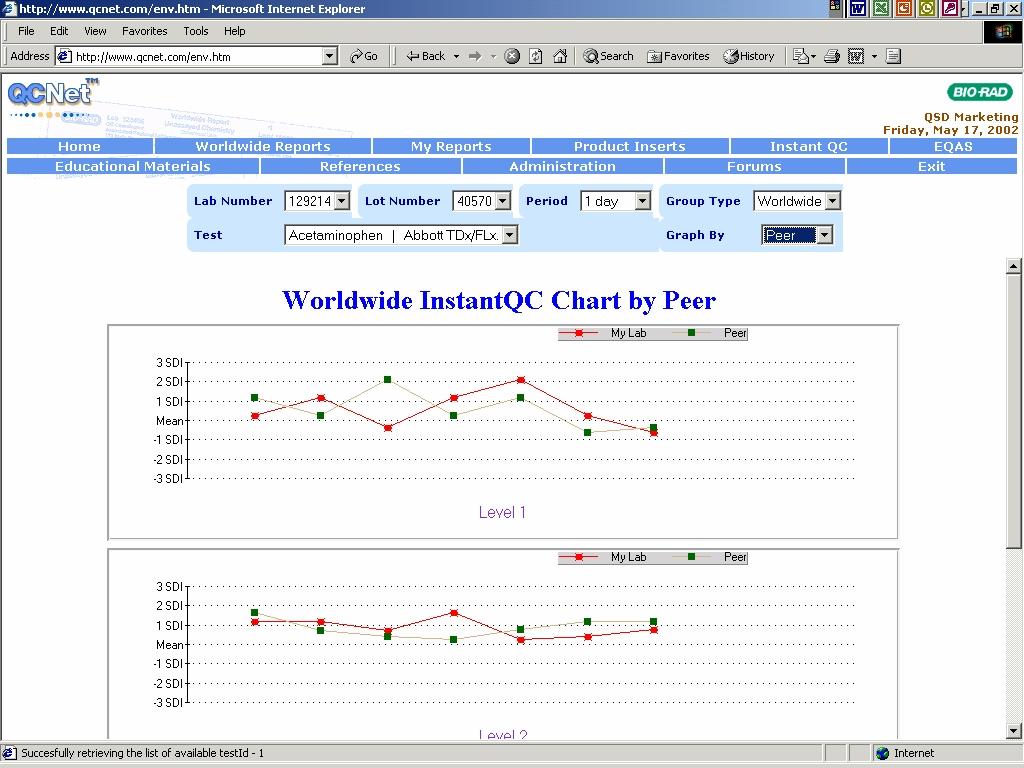
Task: Open the View menu
Action: (x=95, y=31)
